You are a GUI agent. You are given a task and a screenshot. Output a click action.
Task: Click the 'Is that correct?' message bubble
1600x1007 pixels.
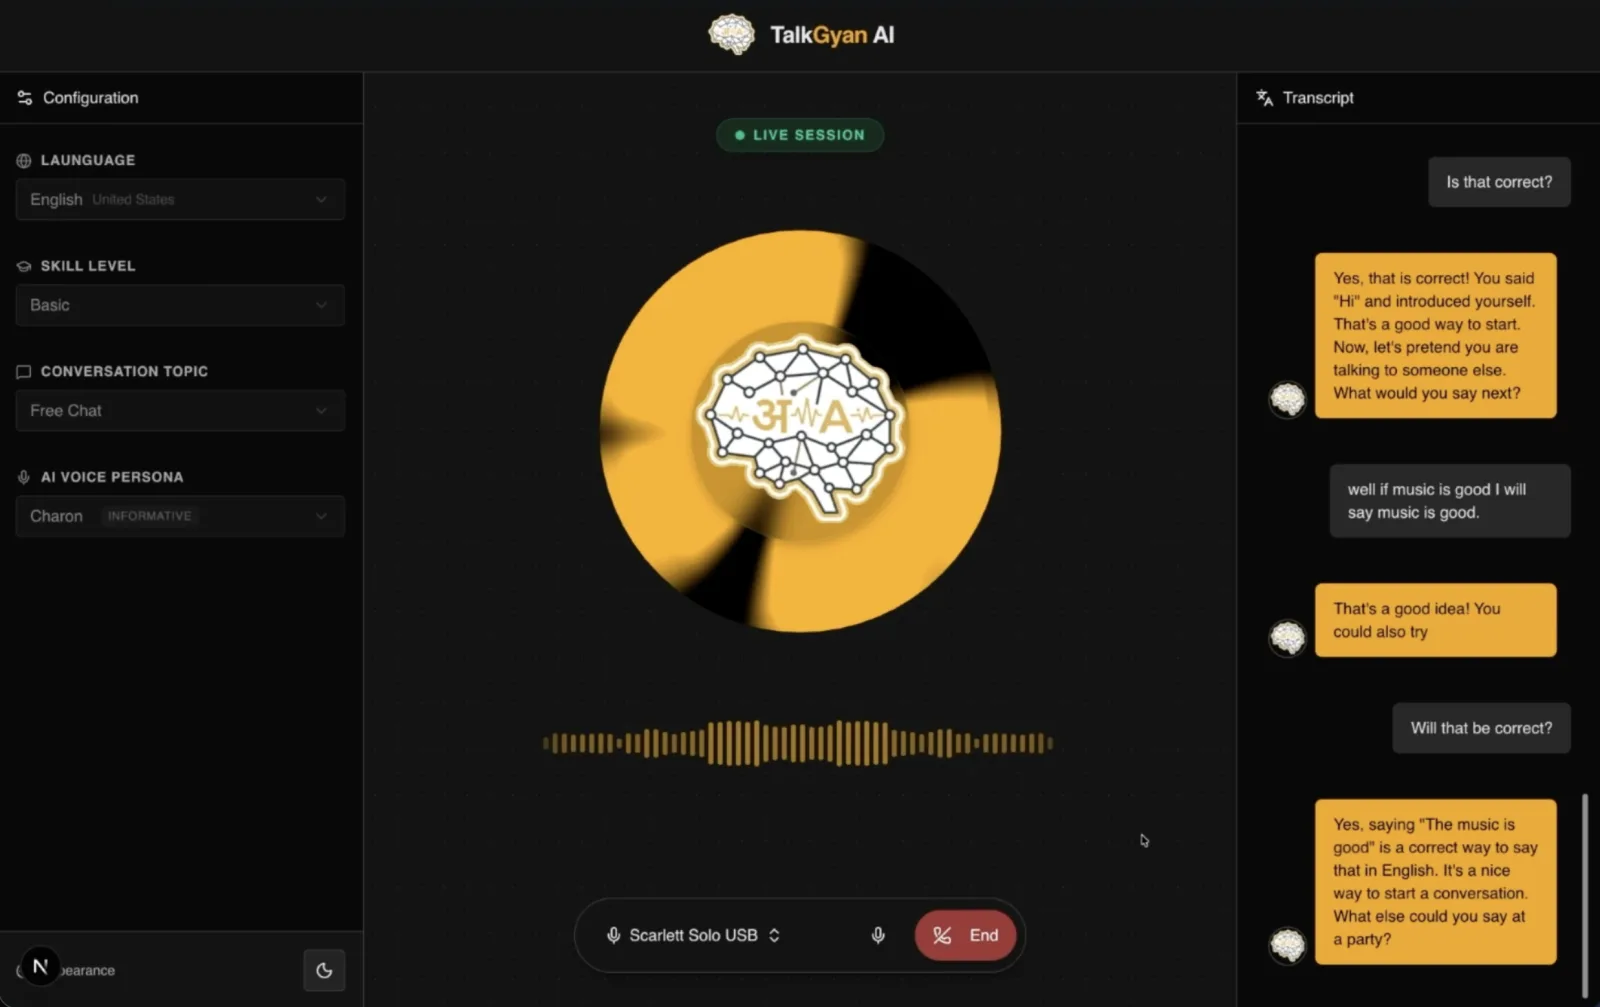pos(1499,182)
